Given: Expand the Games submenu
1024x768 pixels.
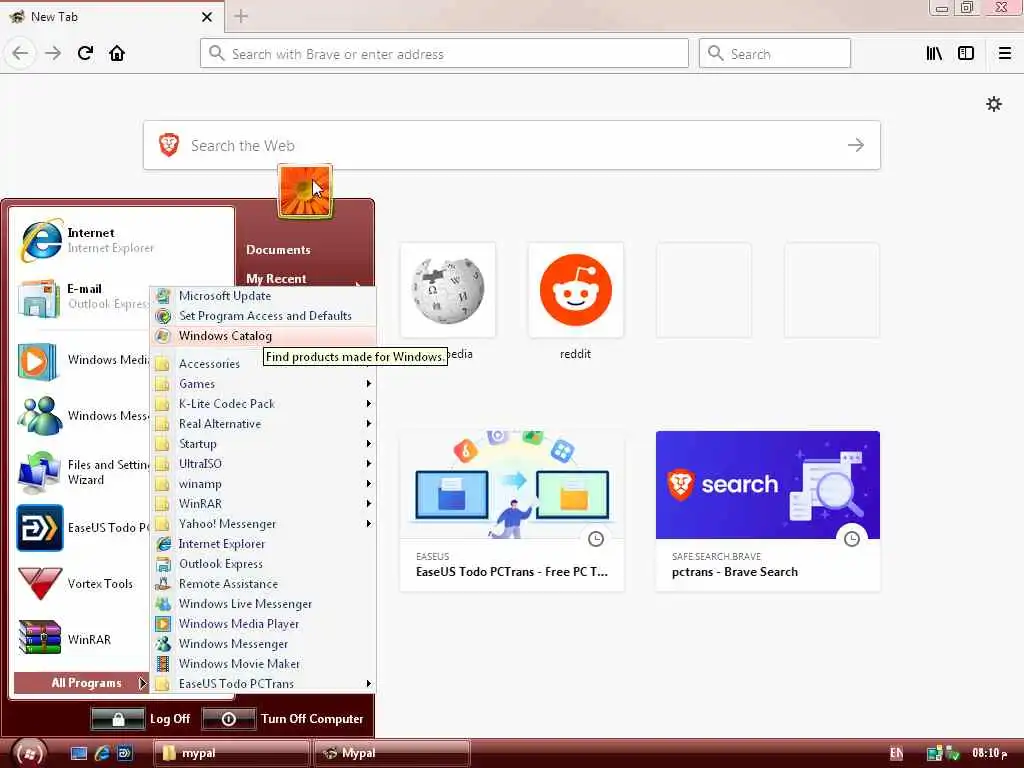Looking at the screenshot, I should (x=264, y=384).
